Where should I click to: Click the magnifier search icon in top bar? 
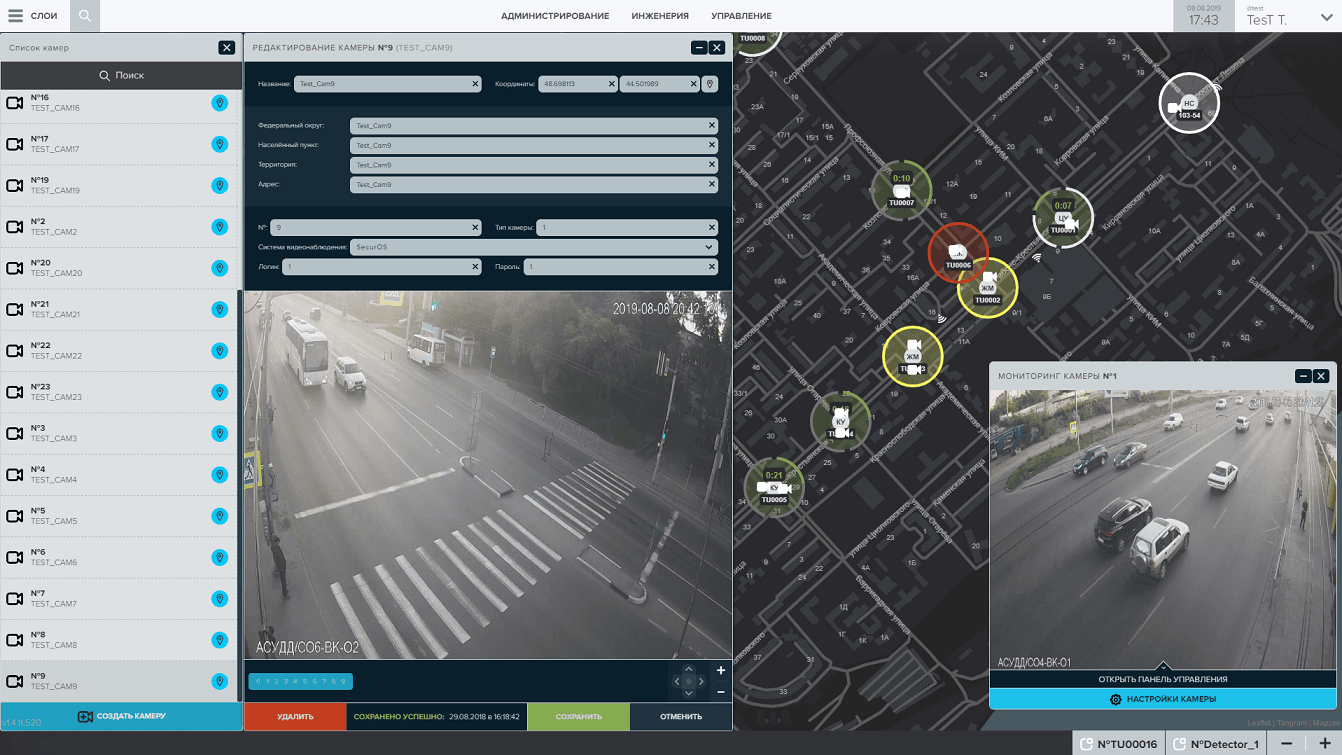(85, 16)
